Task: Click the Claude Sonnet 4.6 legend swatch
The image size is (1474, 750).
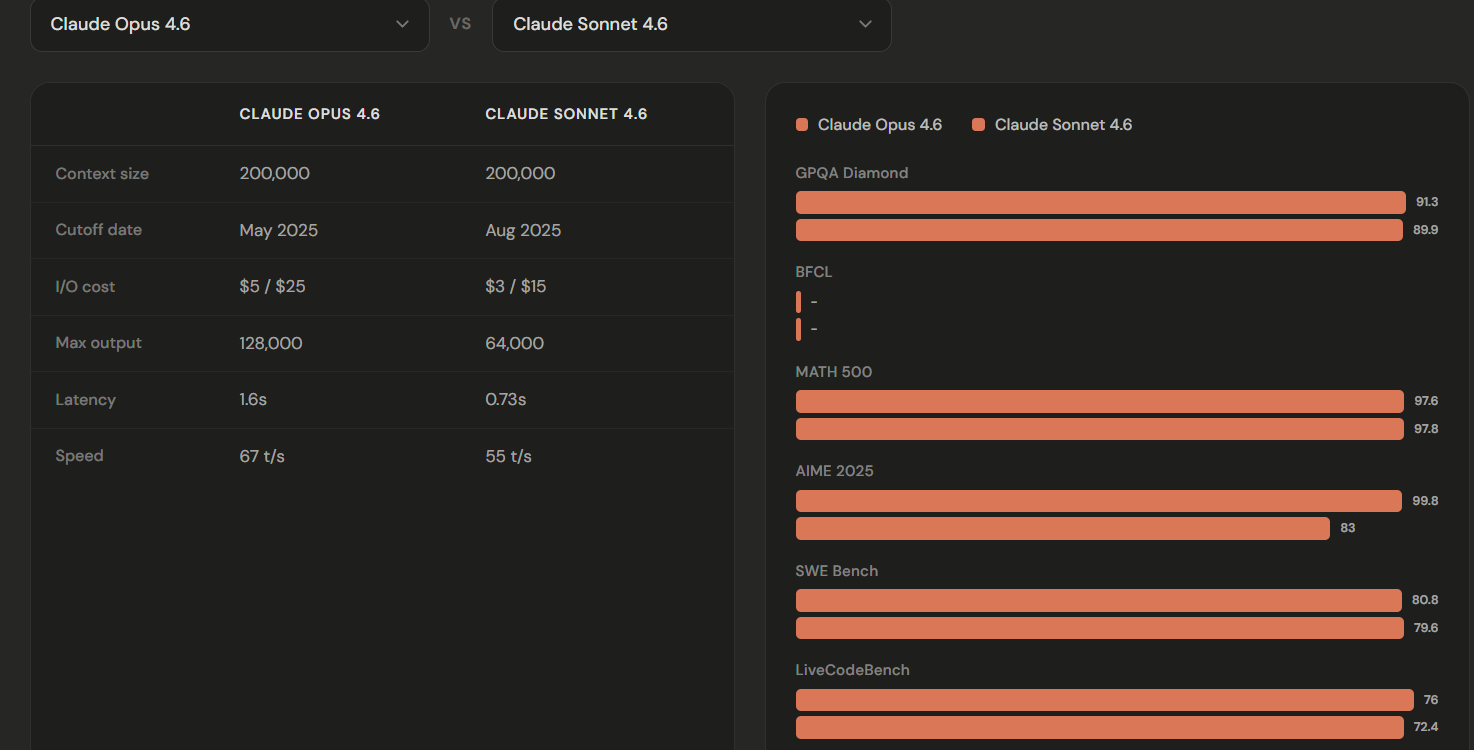Action: pyautogui.click(x=979, y=125)
